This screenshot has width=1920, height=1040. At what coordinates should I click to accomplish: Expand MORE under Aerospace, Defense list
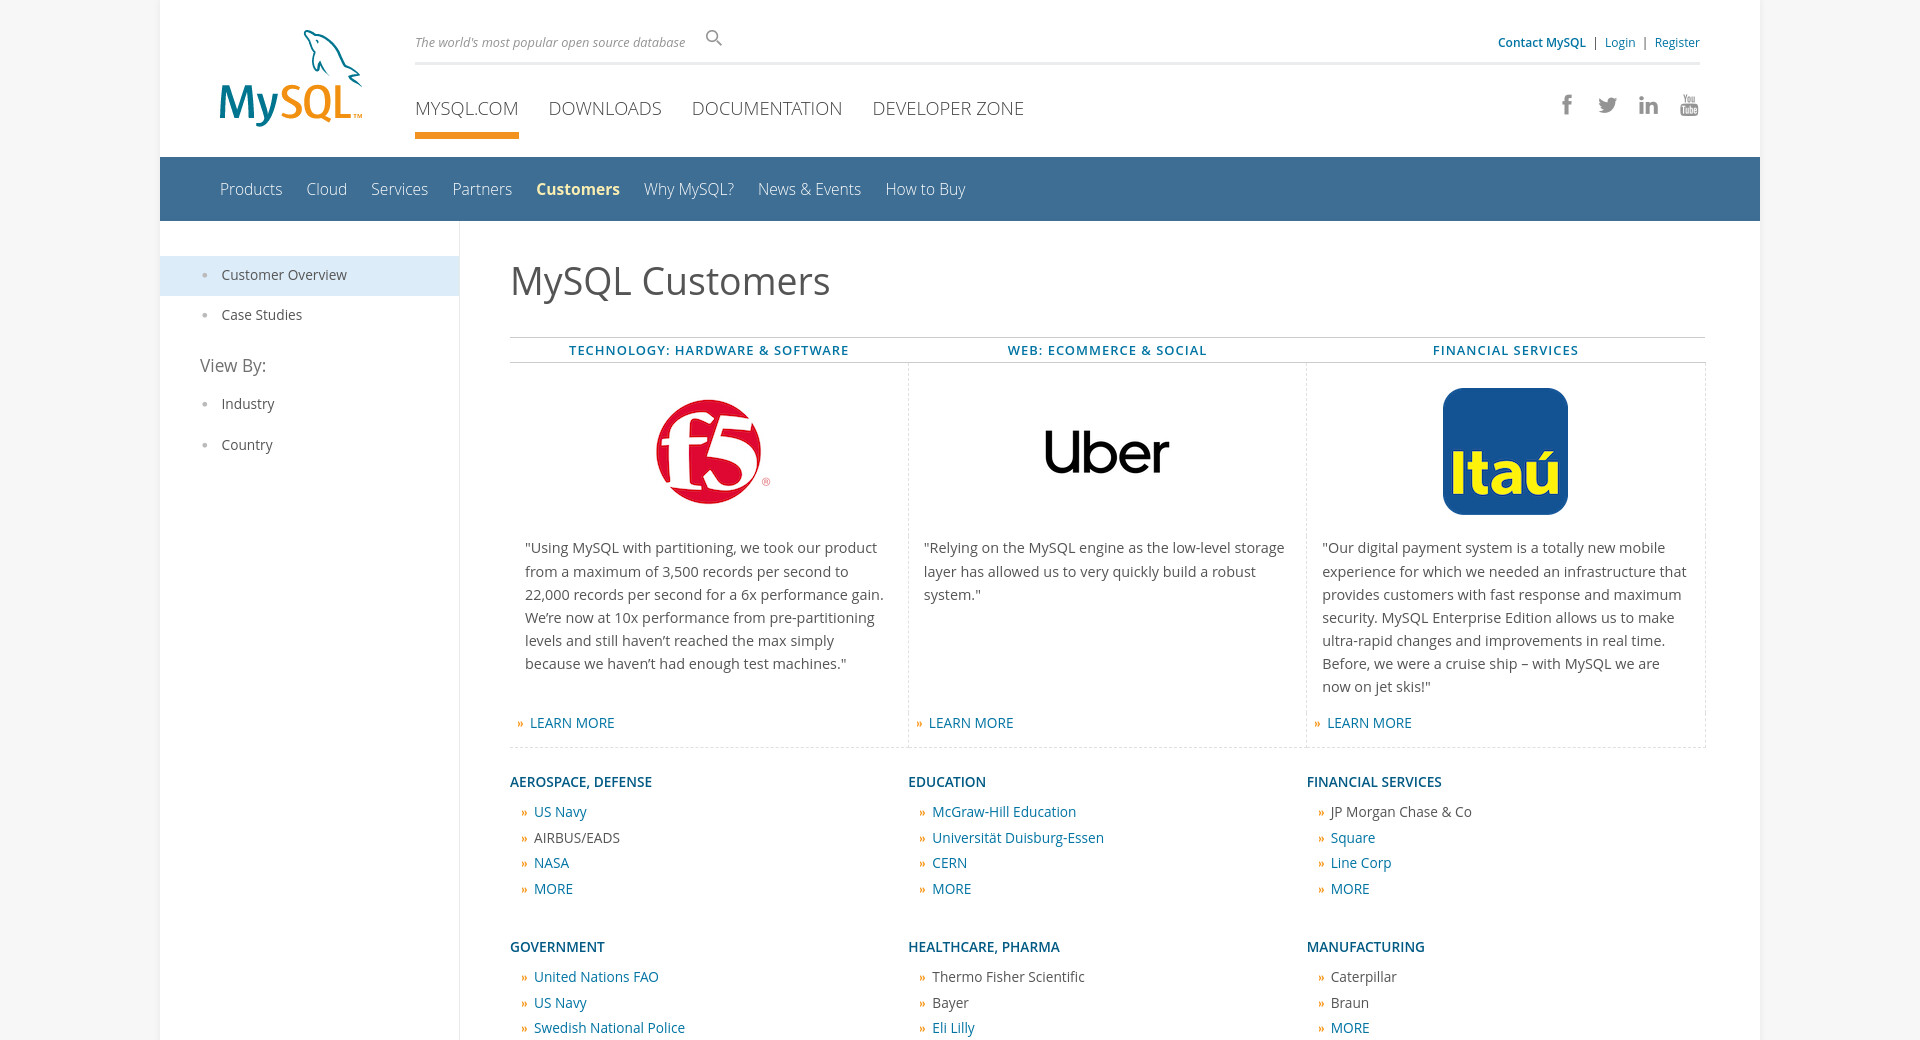coord(553,889)
